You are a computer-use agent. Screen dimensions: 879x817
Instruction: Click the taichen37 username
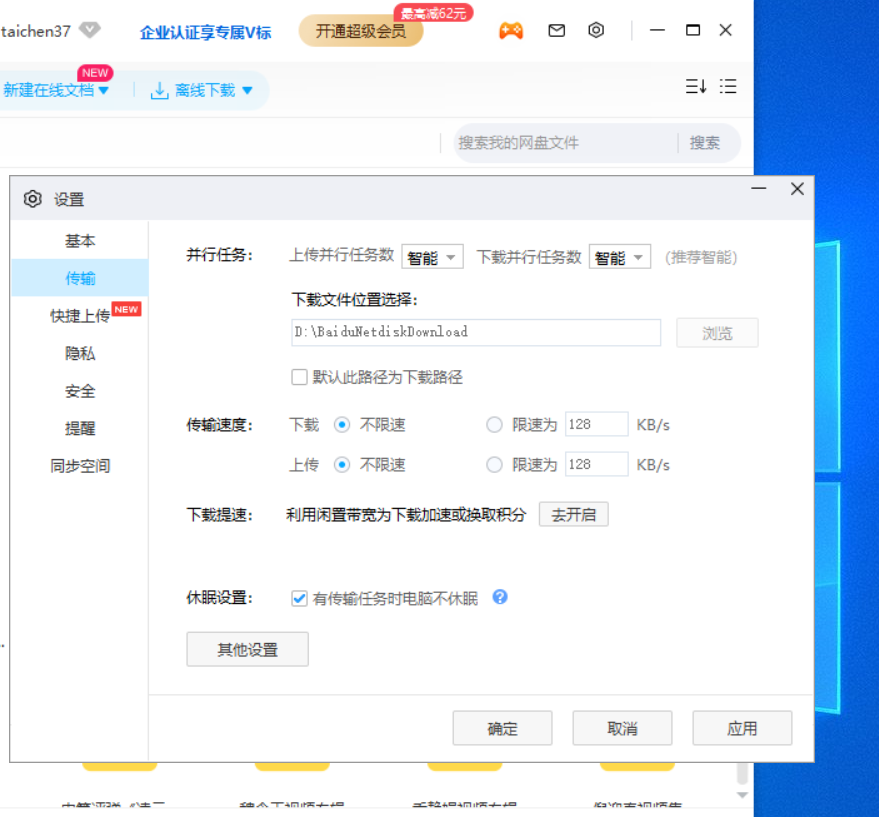[x=35, y=31]
